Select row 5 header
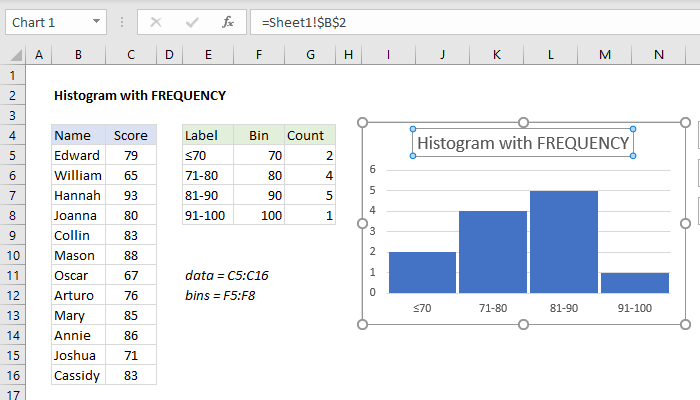This screenshot has height=400, width=700. (12, 155)
